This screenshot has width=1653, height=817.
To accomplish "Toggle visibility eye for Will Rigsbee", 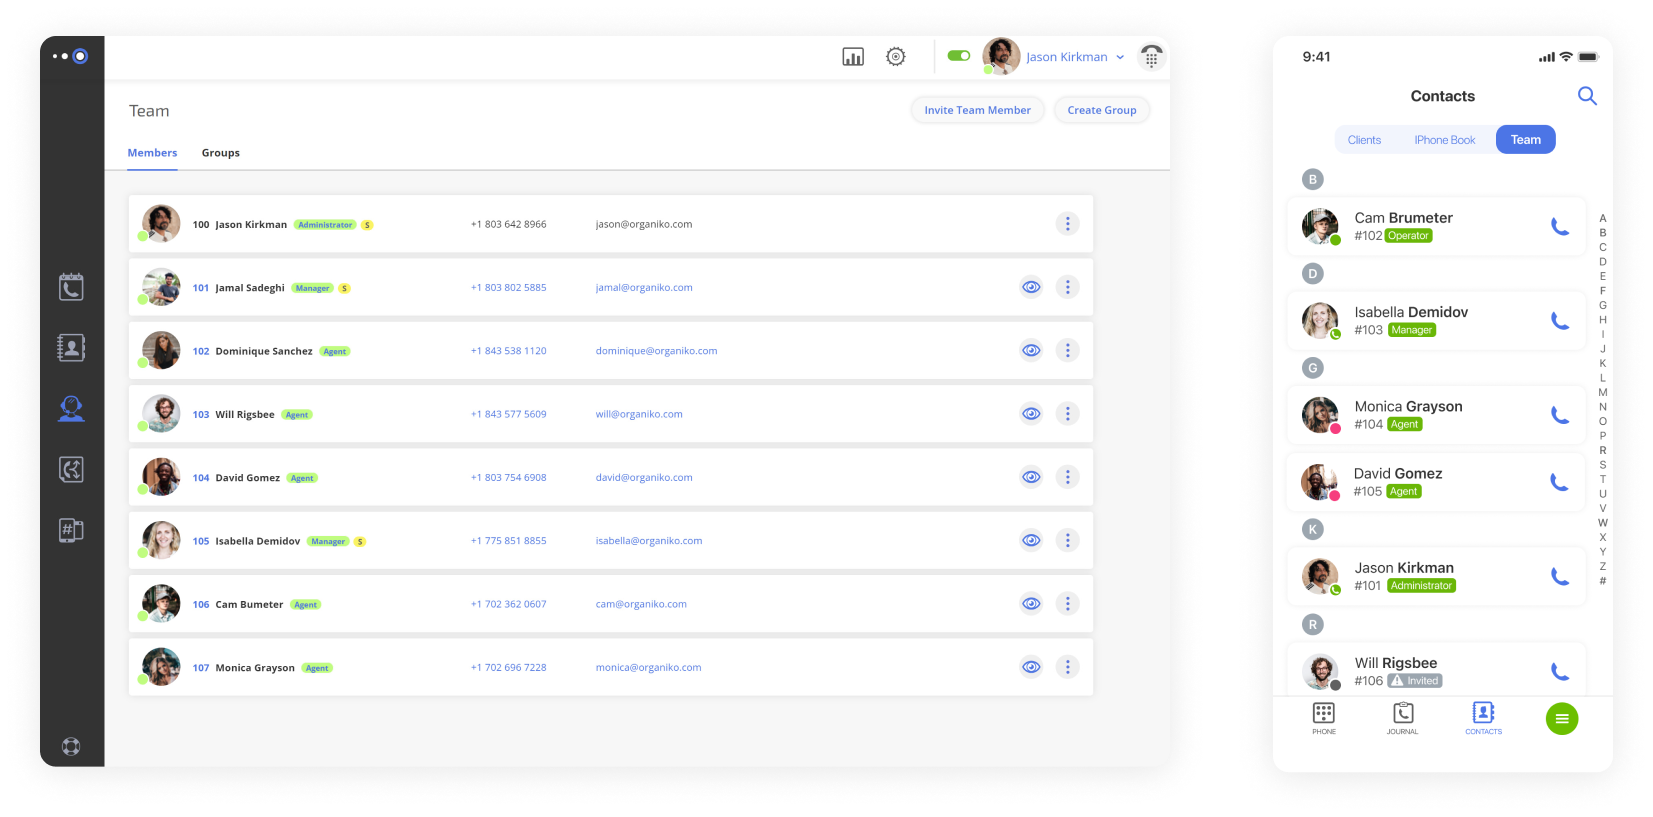I will 1031,414.
